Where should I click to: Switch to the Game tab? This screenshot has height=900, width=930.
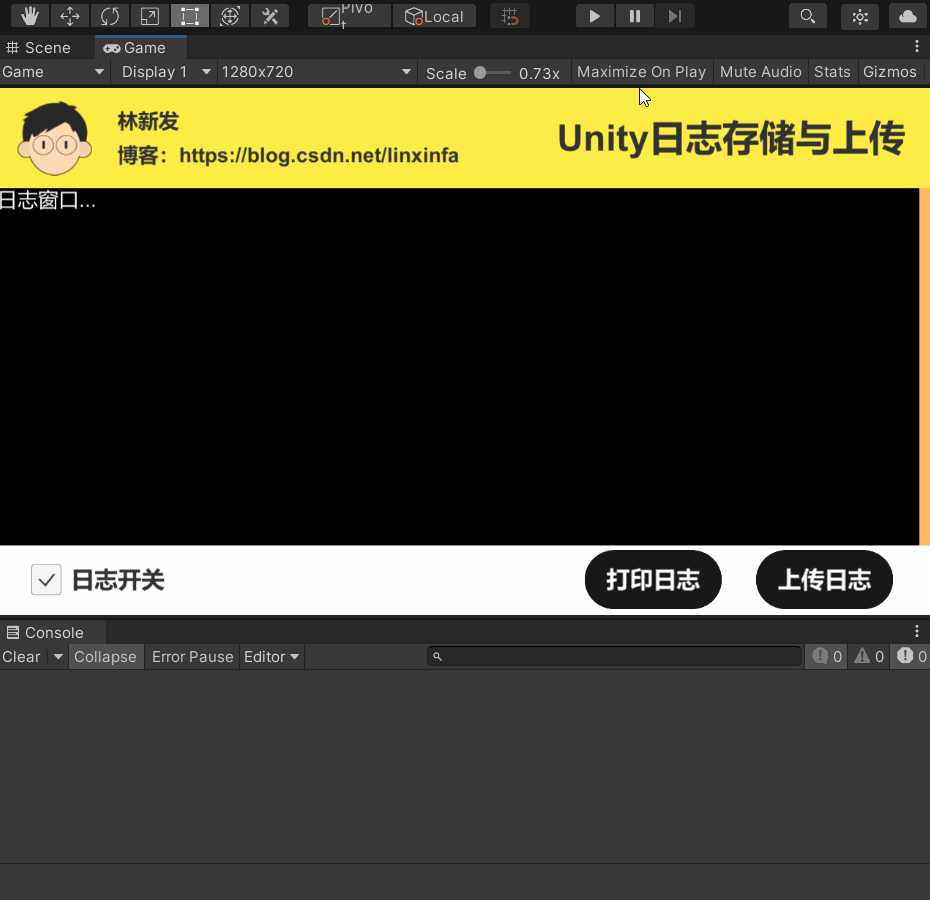[x=141, y=47]
